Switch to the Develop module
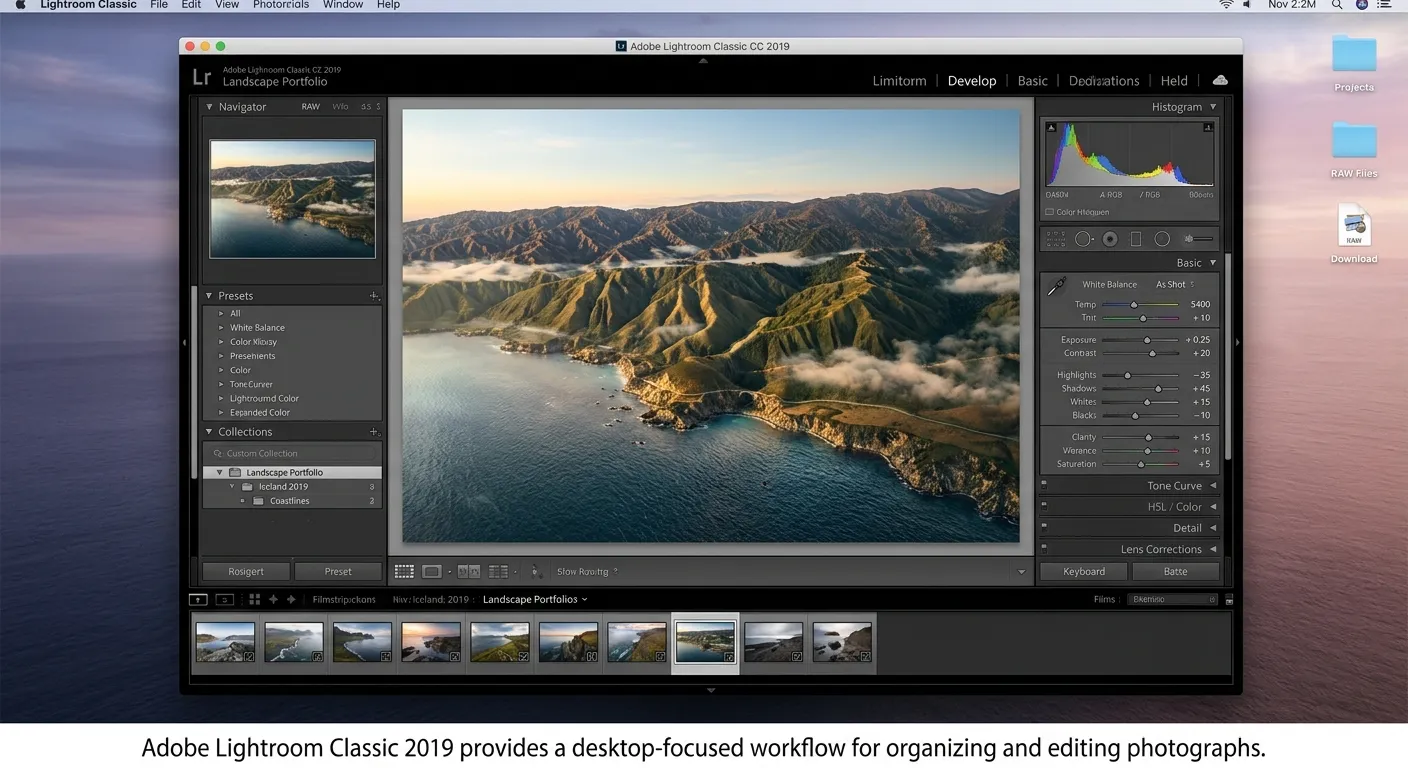Screen dimensions: 1408x768 [972, 81]
